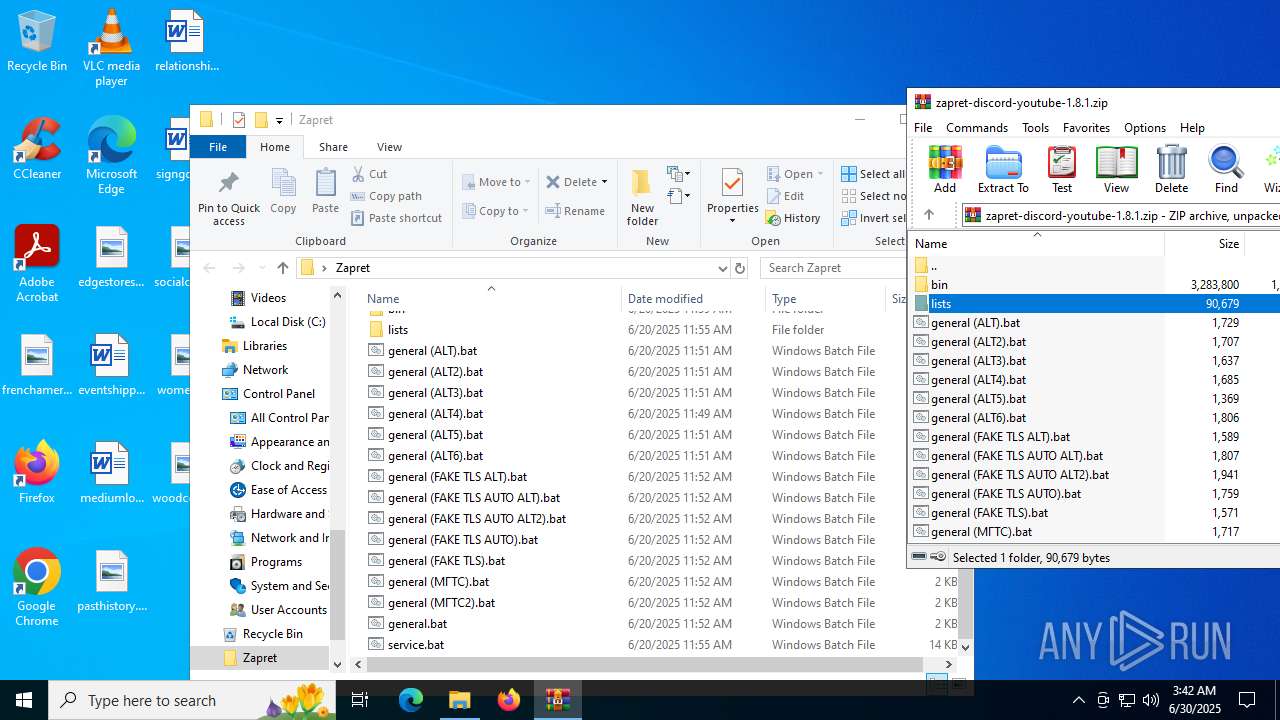Click Select all in Explorer ribbon

pos(873,174)
